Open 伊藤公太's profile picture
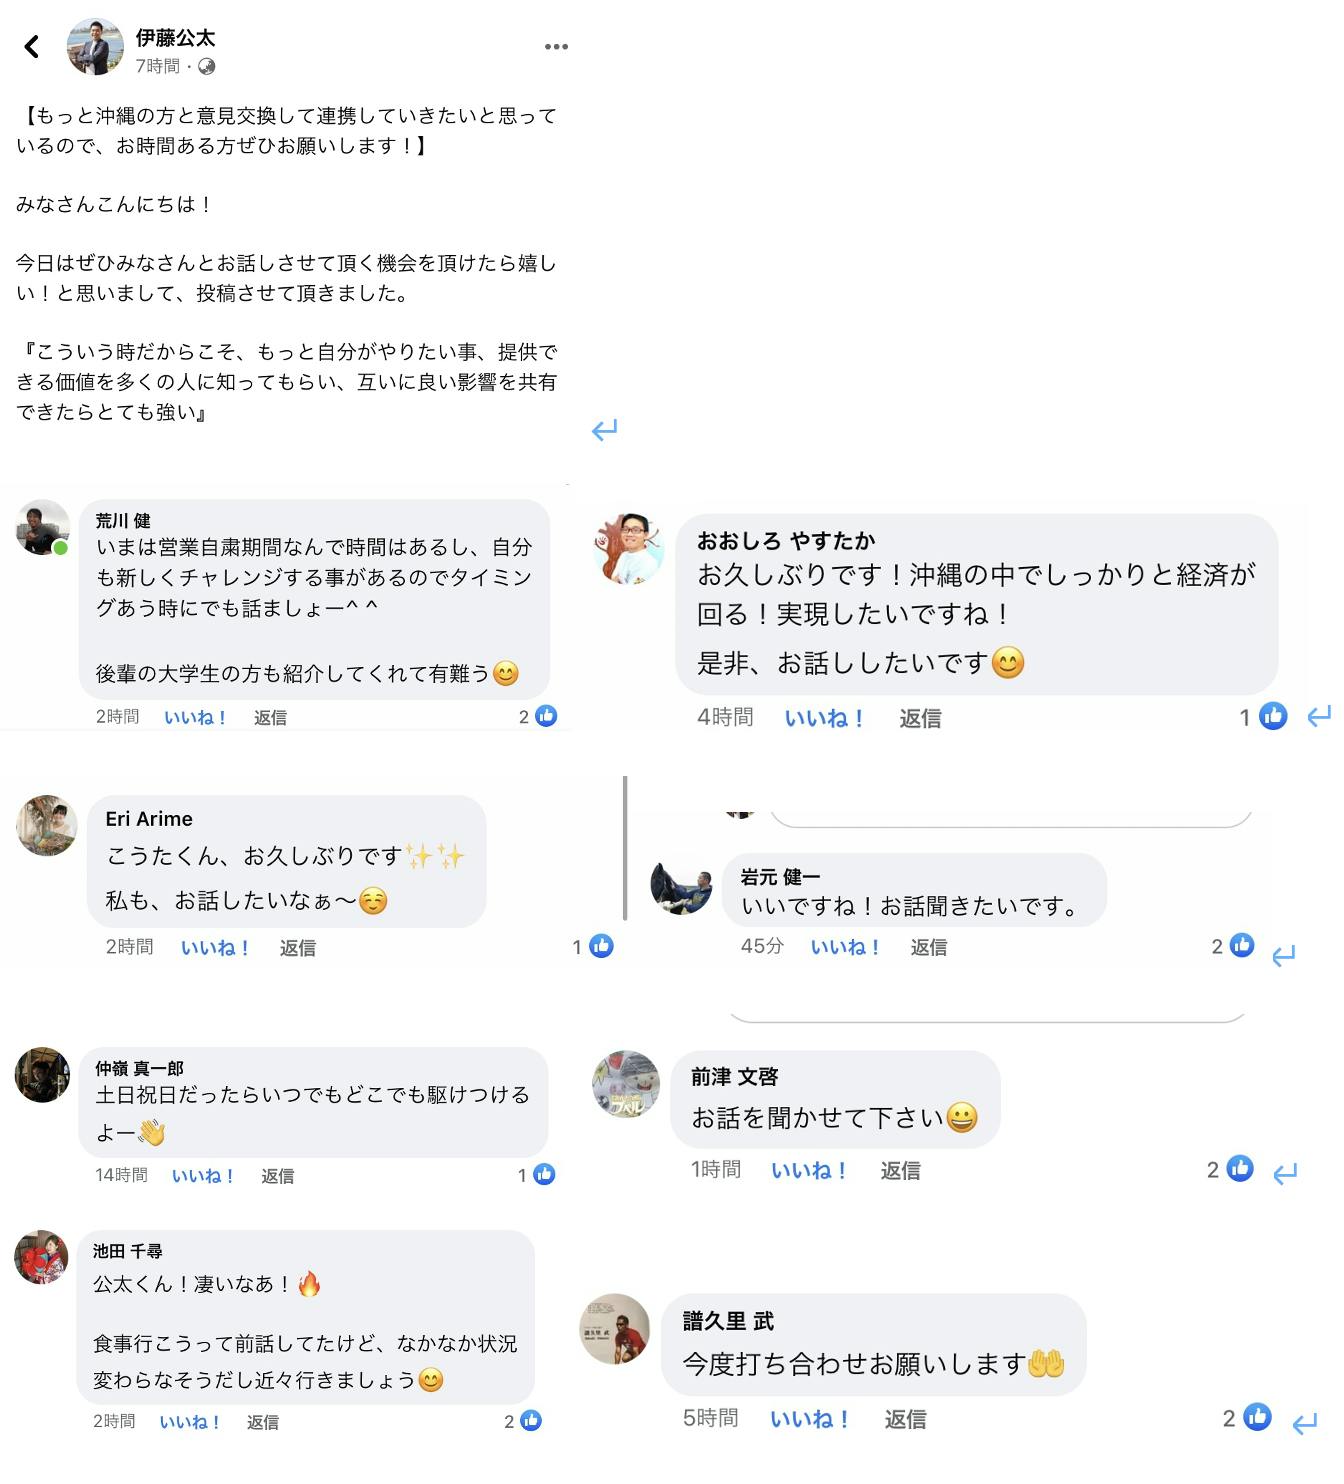The image size is (1344, 1484). click(95, 46)
